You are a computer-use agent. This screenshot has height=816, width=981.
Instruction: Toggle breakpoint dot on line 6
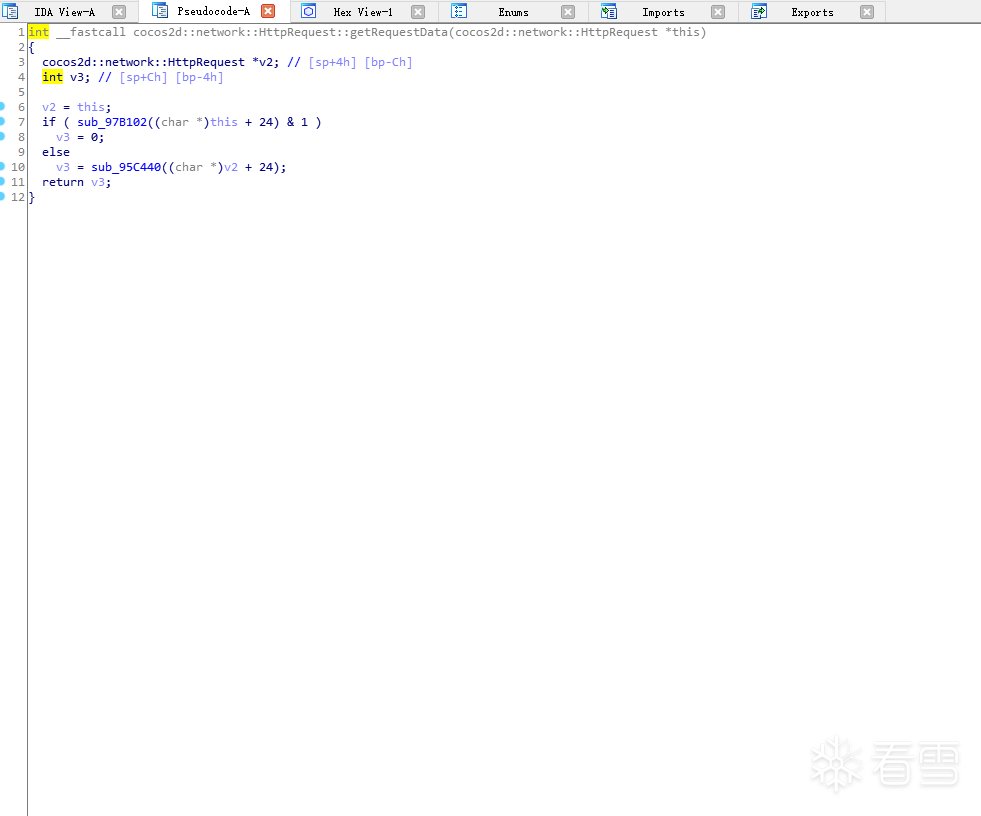2,106
